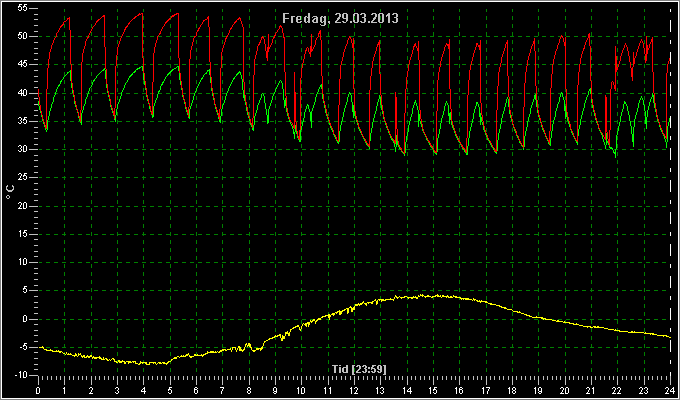
Task: Click hour 24 tick label on time axis
Action: coord(670,390)
